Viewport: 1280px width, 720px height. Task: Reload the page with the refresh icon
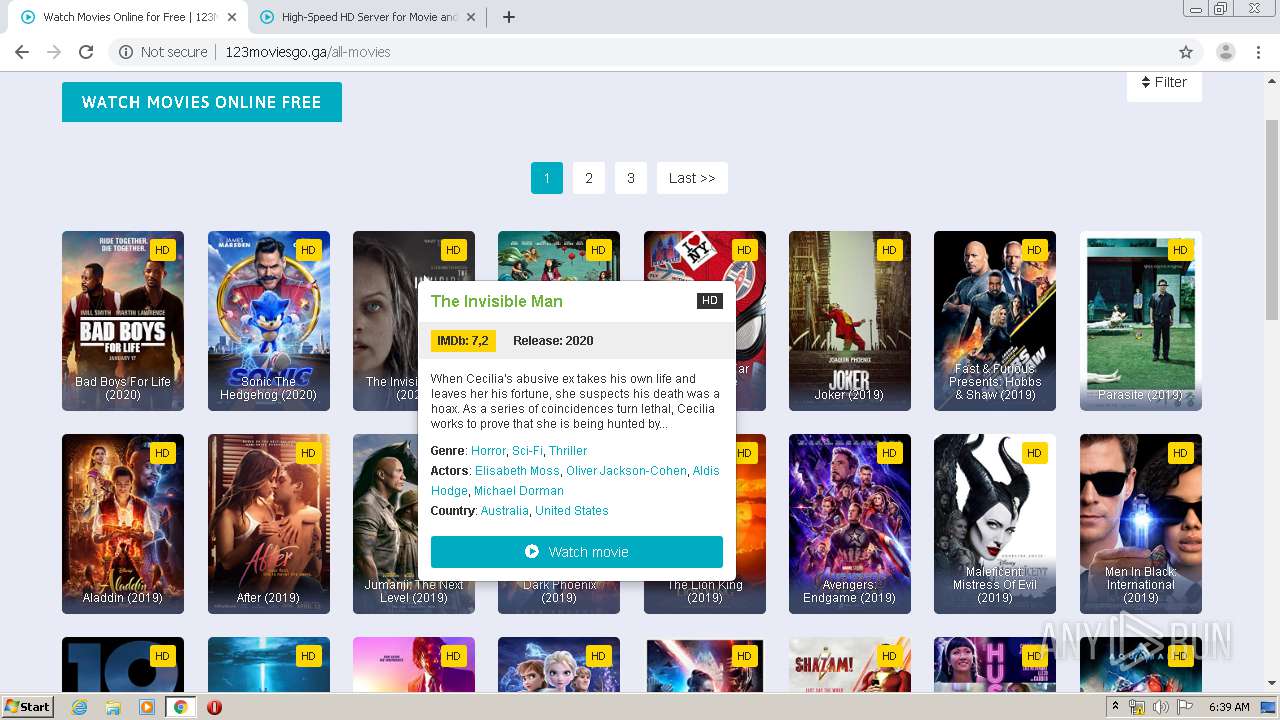86,52
